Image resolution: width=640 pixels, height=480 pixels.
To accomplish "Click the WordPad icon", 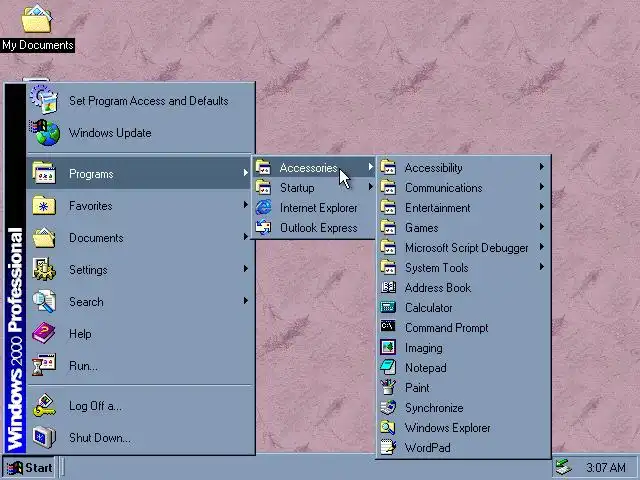I will 388,447.
